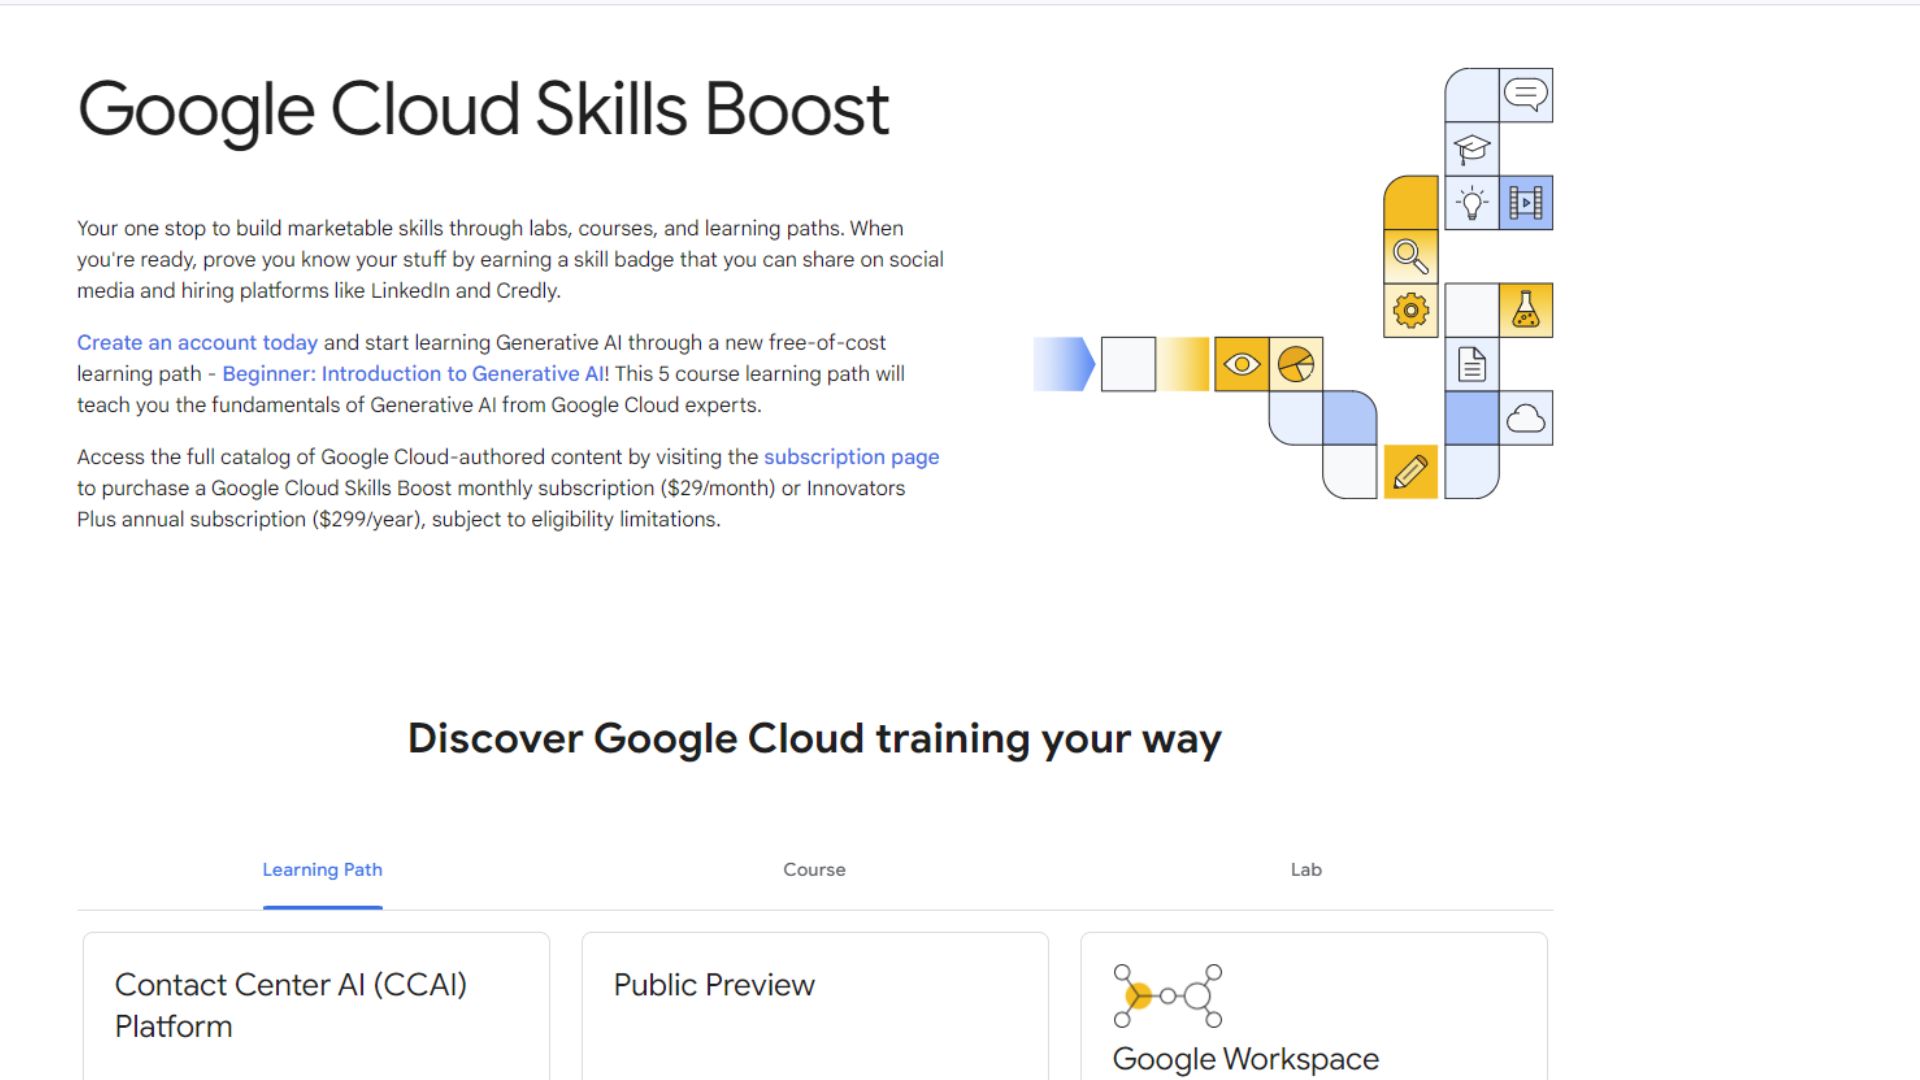Open the Contact Center AI Platform card

[316, 1005]
